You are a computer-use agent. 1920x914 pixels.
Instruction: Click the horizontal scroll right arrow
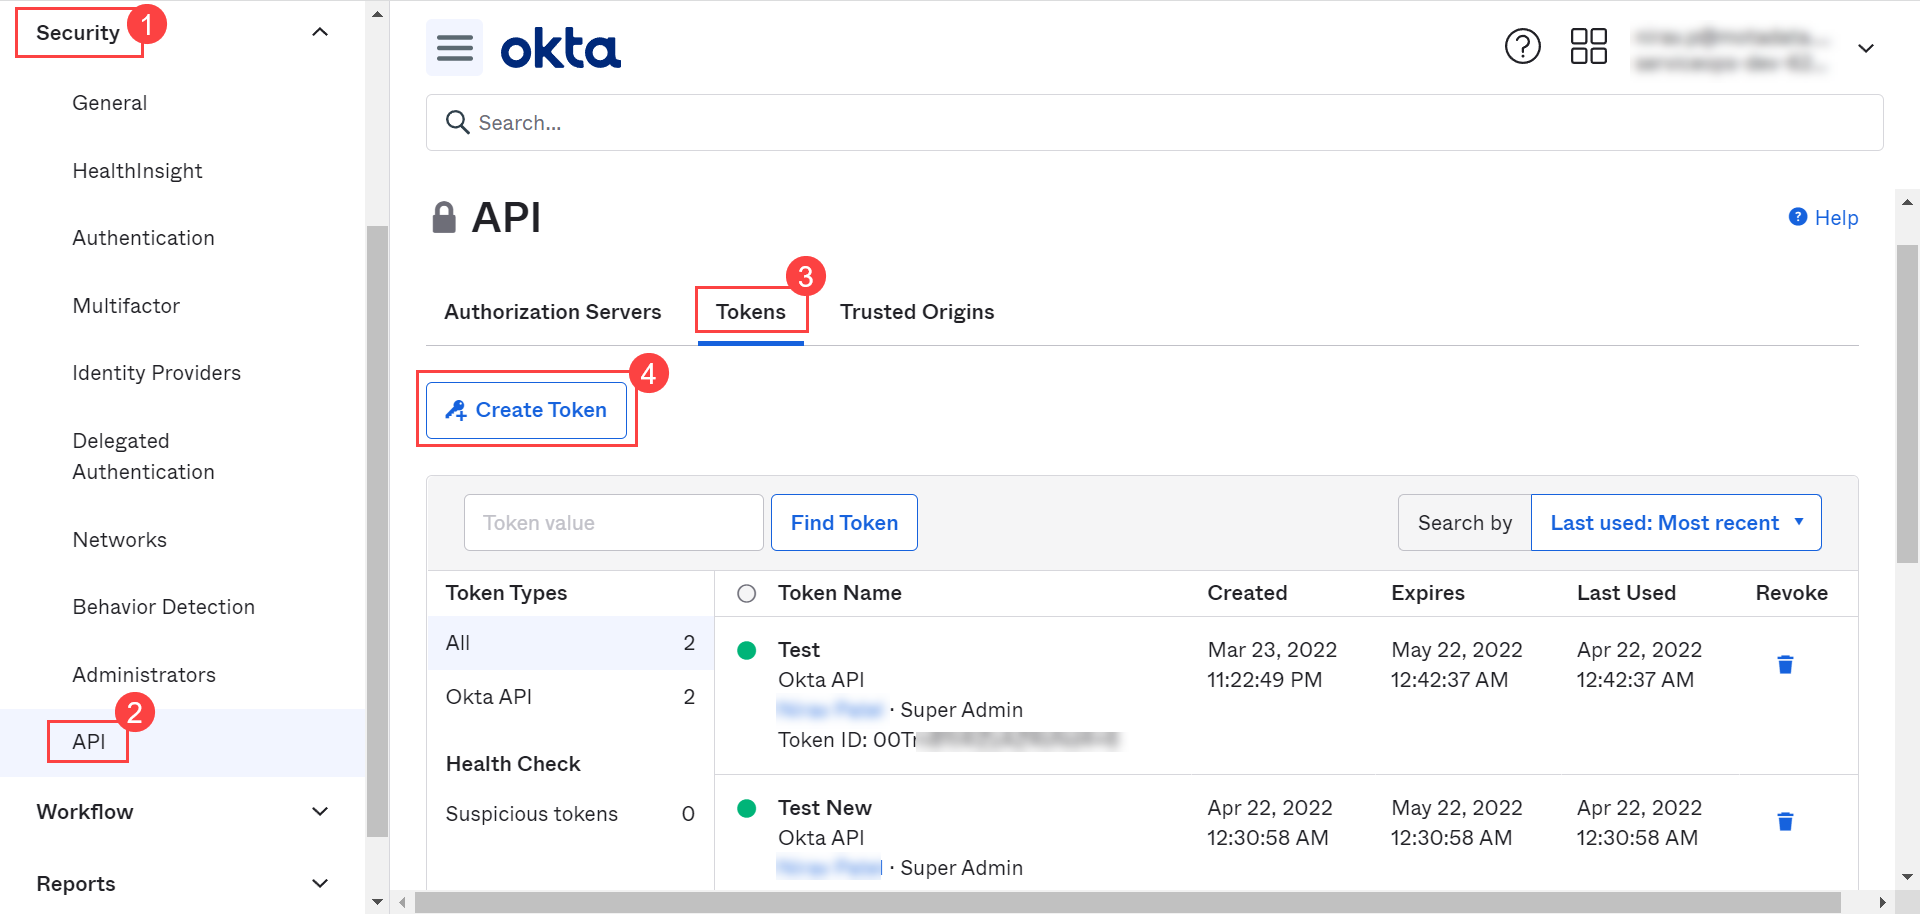point(1883,902)
